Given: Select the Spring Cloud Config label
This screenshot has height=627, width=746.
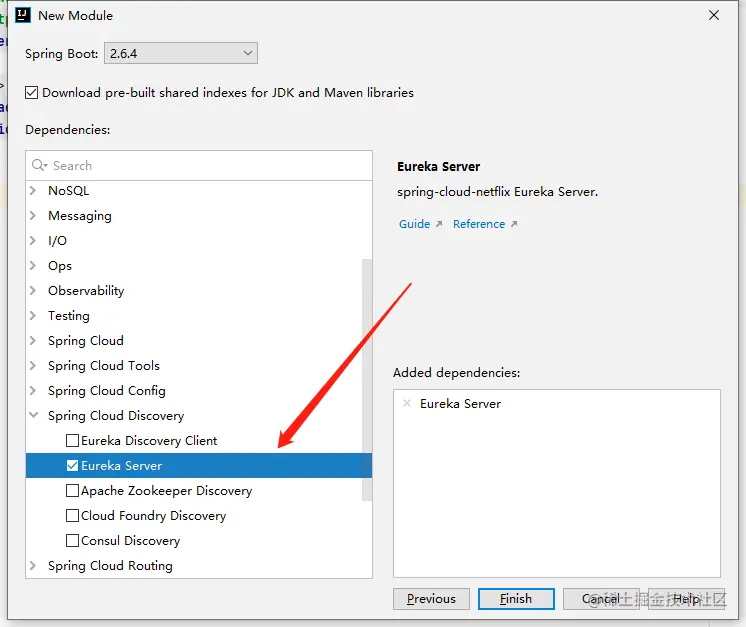Looking at the screenshot, I should click(x=107, y=391).
